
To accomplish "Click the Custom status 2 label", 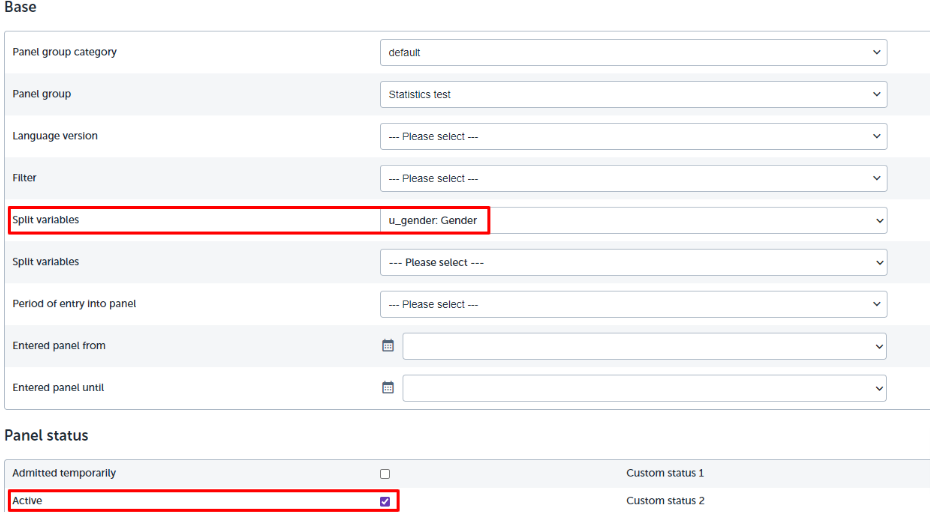I will click(665, 501).
